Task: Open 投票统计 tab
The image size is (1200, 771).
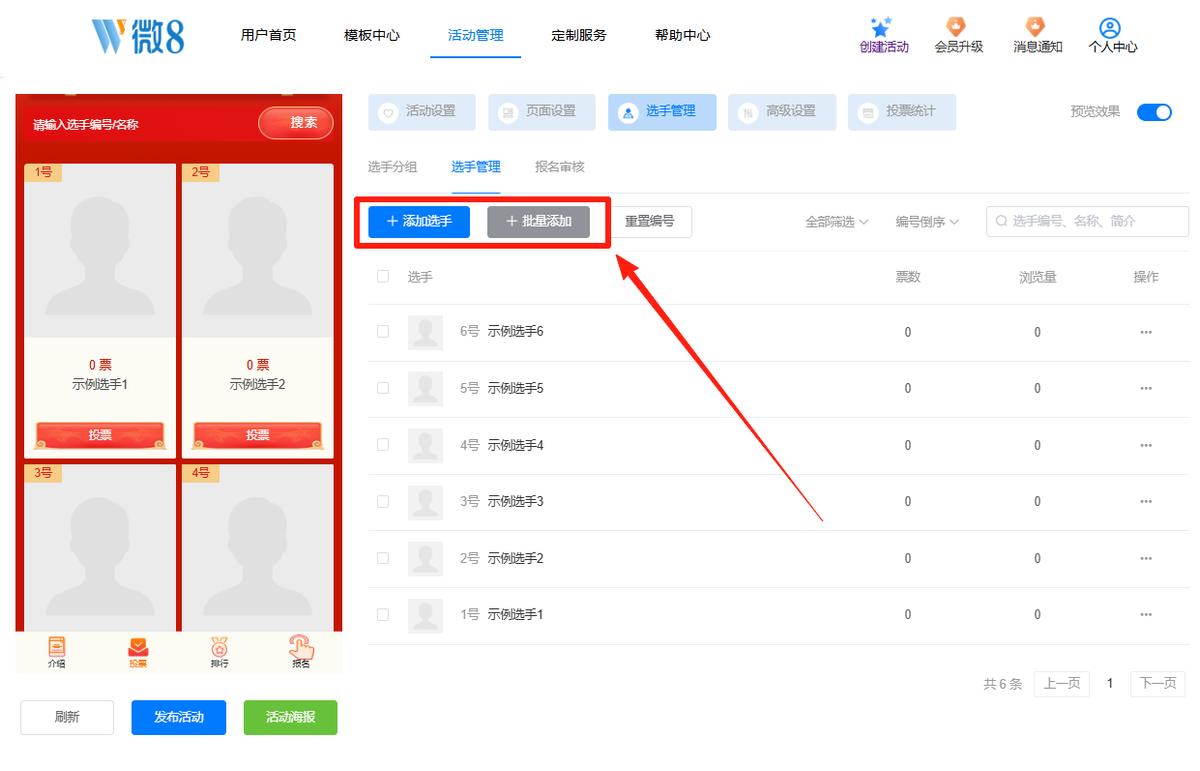Action: pyautogui.click(x=902, y=112)
